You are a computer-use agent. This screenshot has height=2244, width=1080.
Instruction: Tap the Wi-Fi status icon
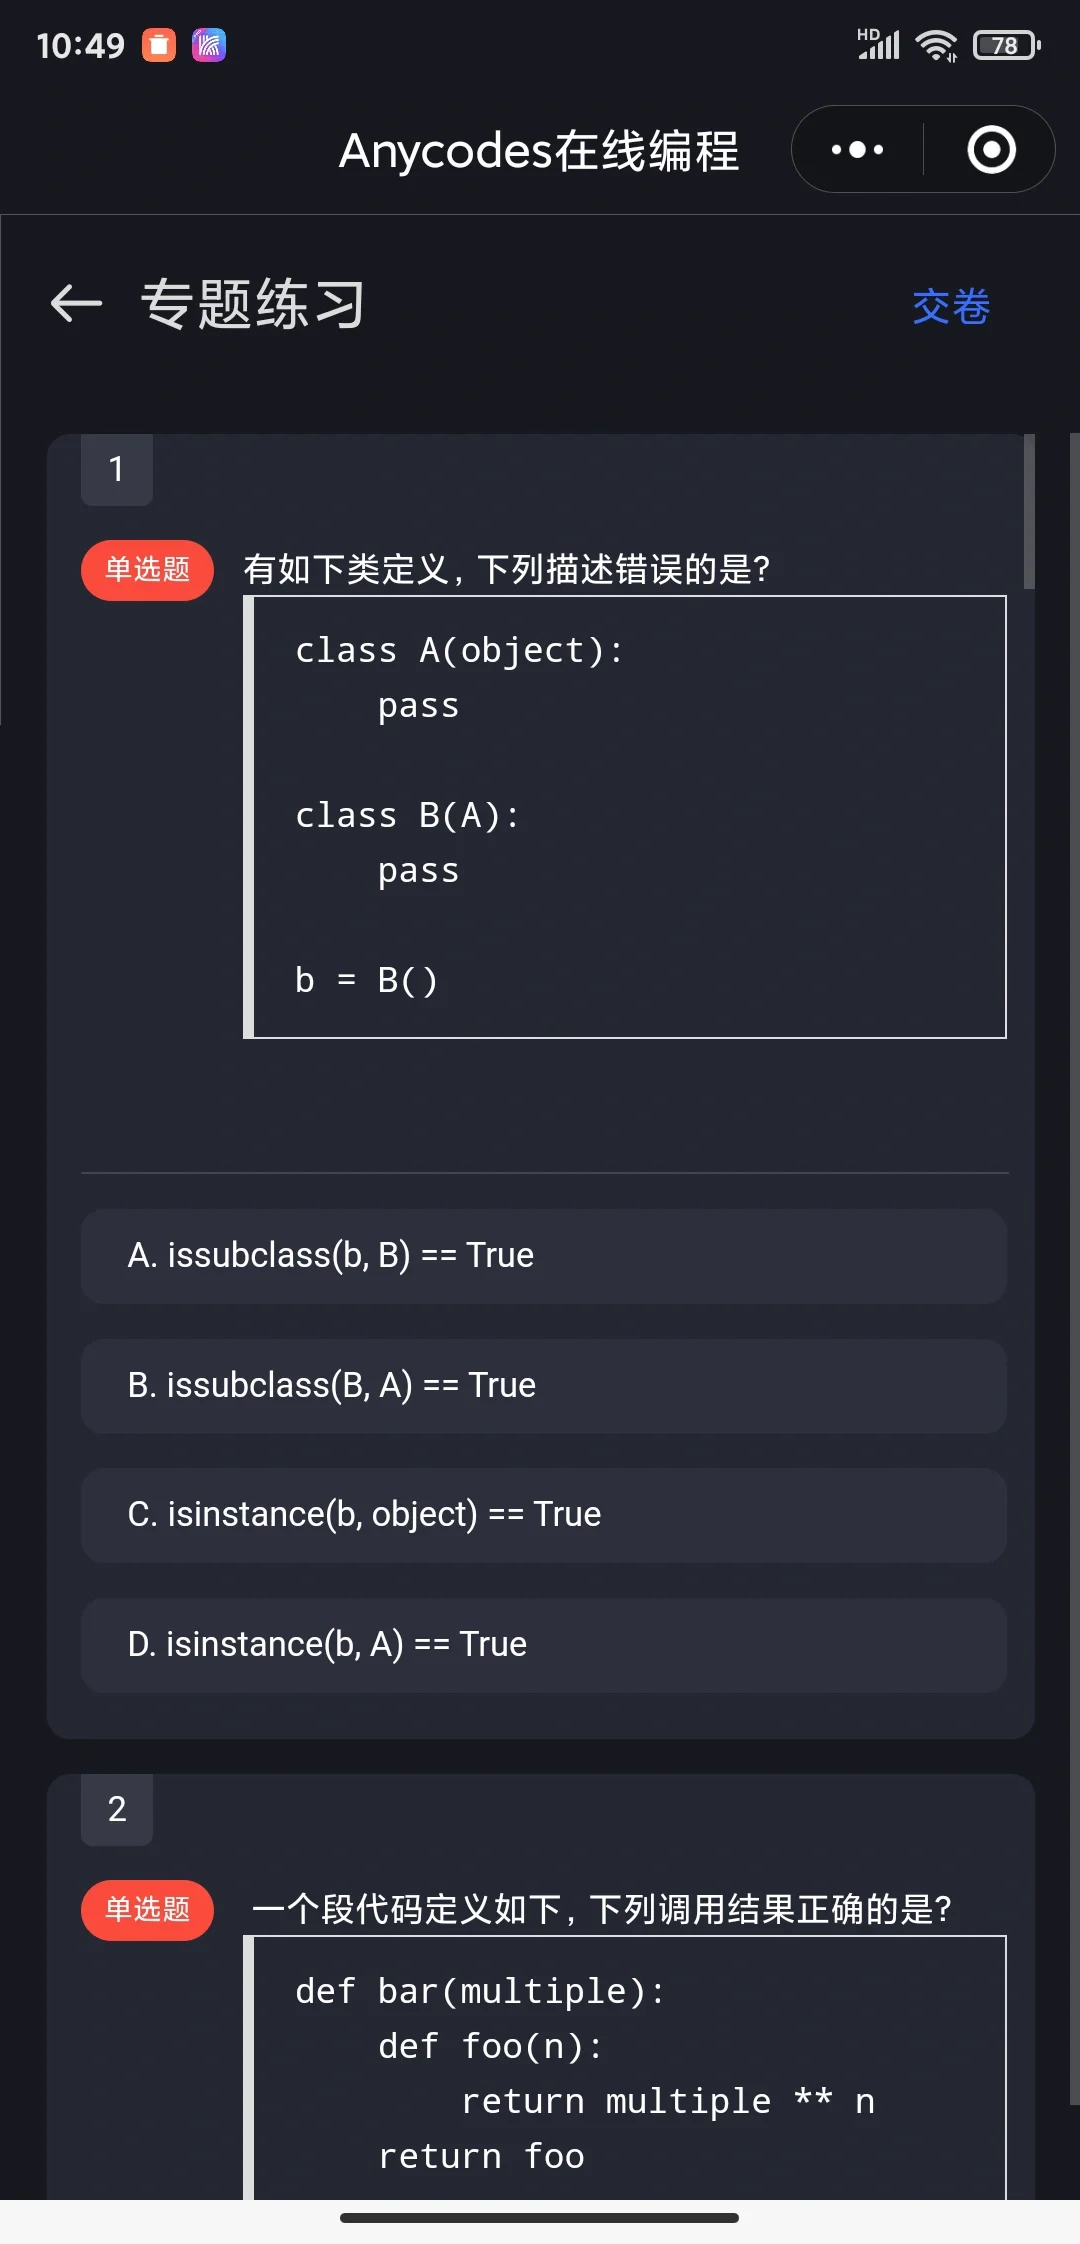(x=936, y=45)
